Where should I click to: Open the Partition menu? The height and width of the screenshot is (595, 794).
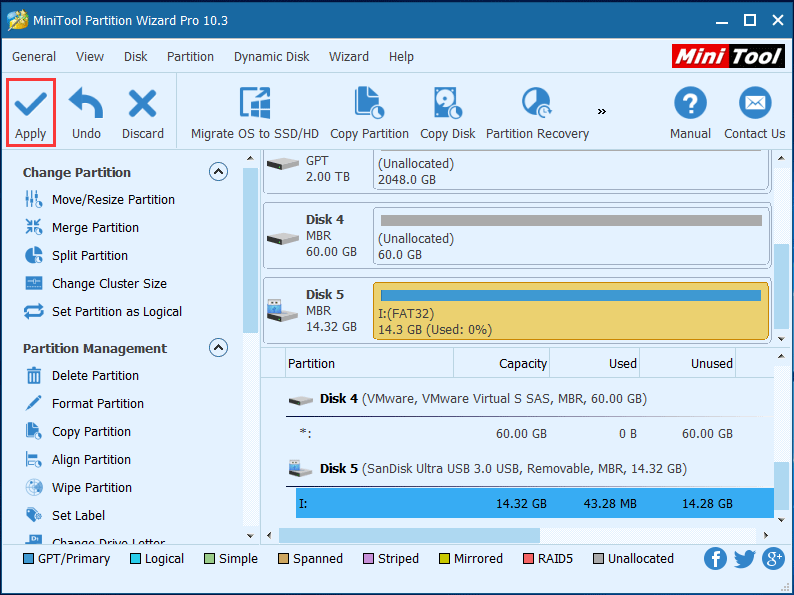(190, 56)
